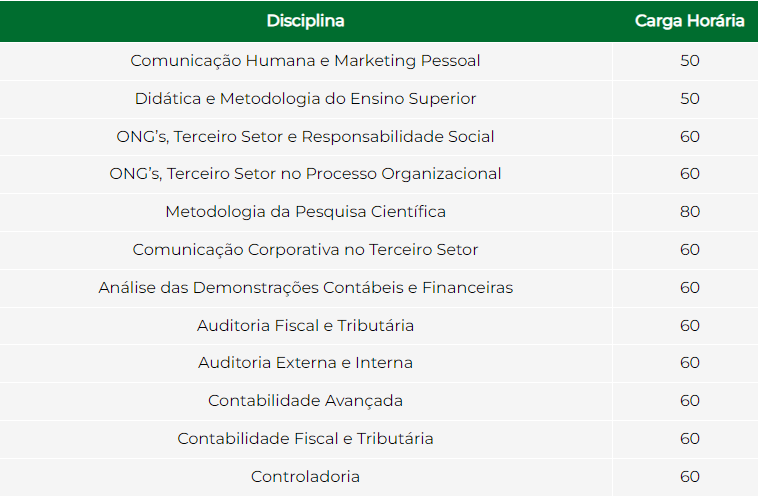This screenshot has width=758, height=498.
Task: Click ONG's, Terceiro Setor no Processo Organizacional
Action: pos(306,174)
